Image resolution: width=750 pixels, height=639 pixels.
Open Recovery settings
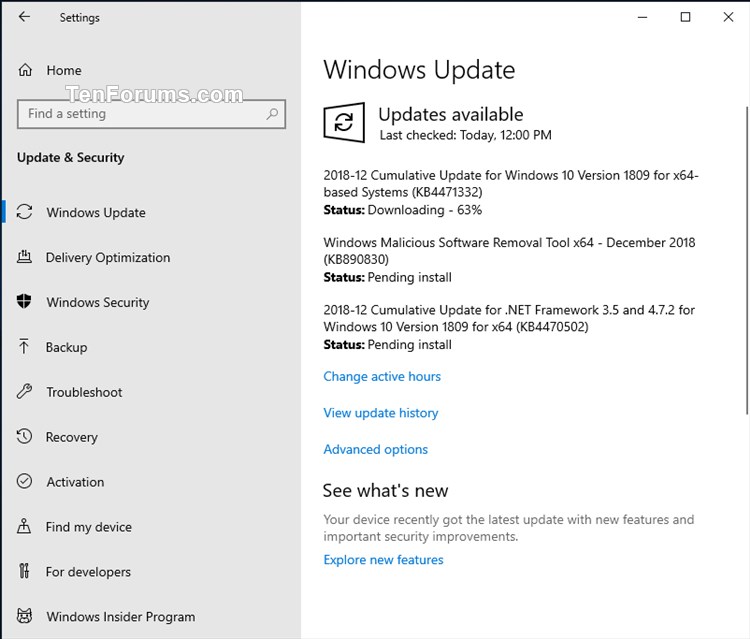point(72,437)
